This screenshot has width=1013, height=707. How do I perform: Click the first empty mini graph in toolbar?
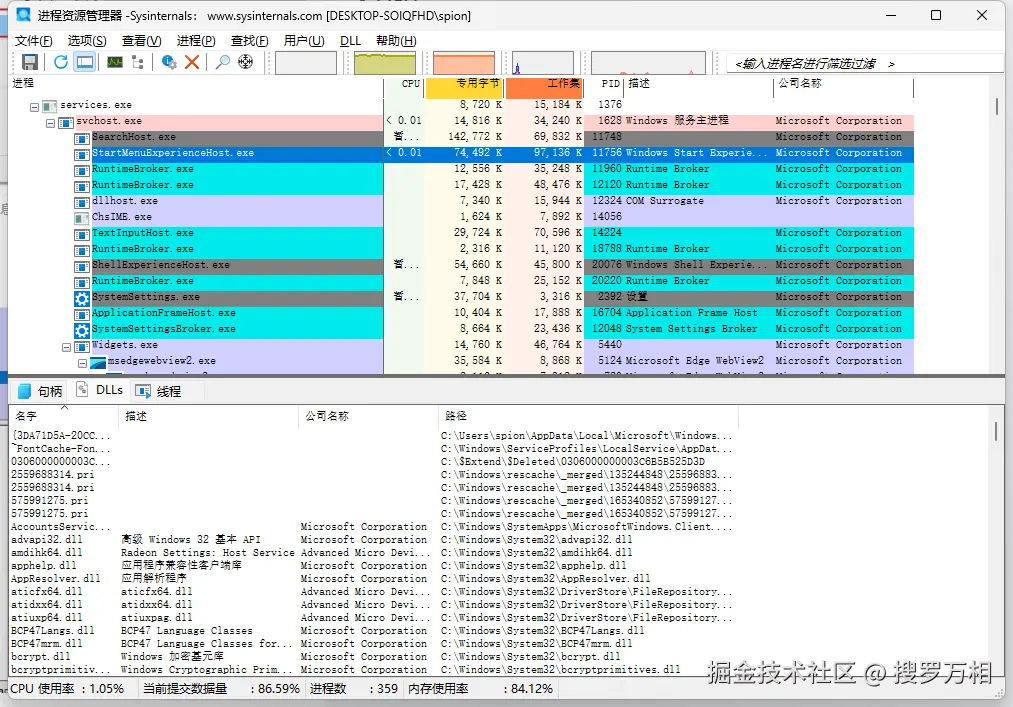click(306, 63)
